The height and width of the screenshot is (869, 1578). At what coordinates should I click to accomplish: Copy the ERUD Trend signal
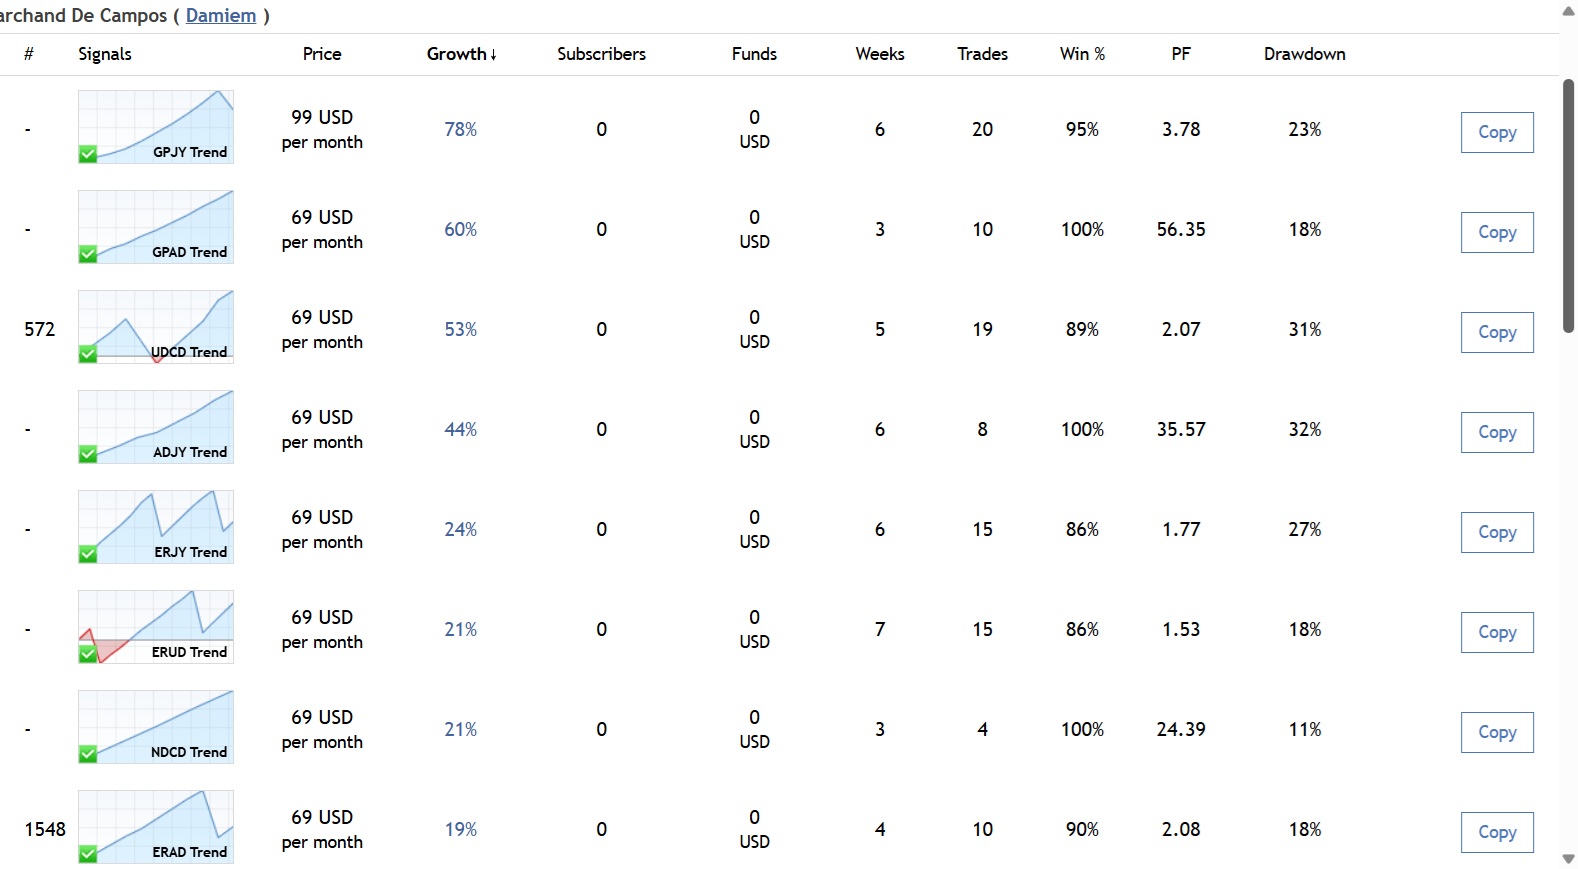[x=1496, y=632]
